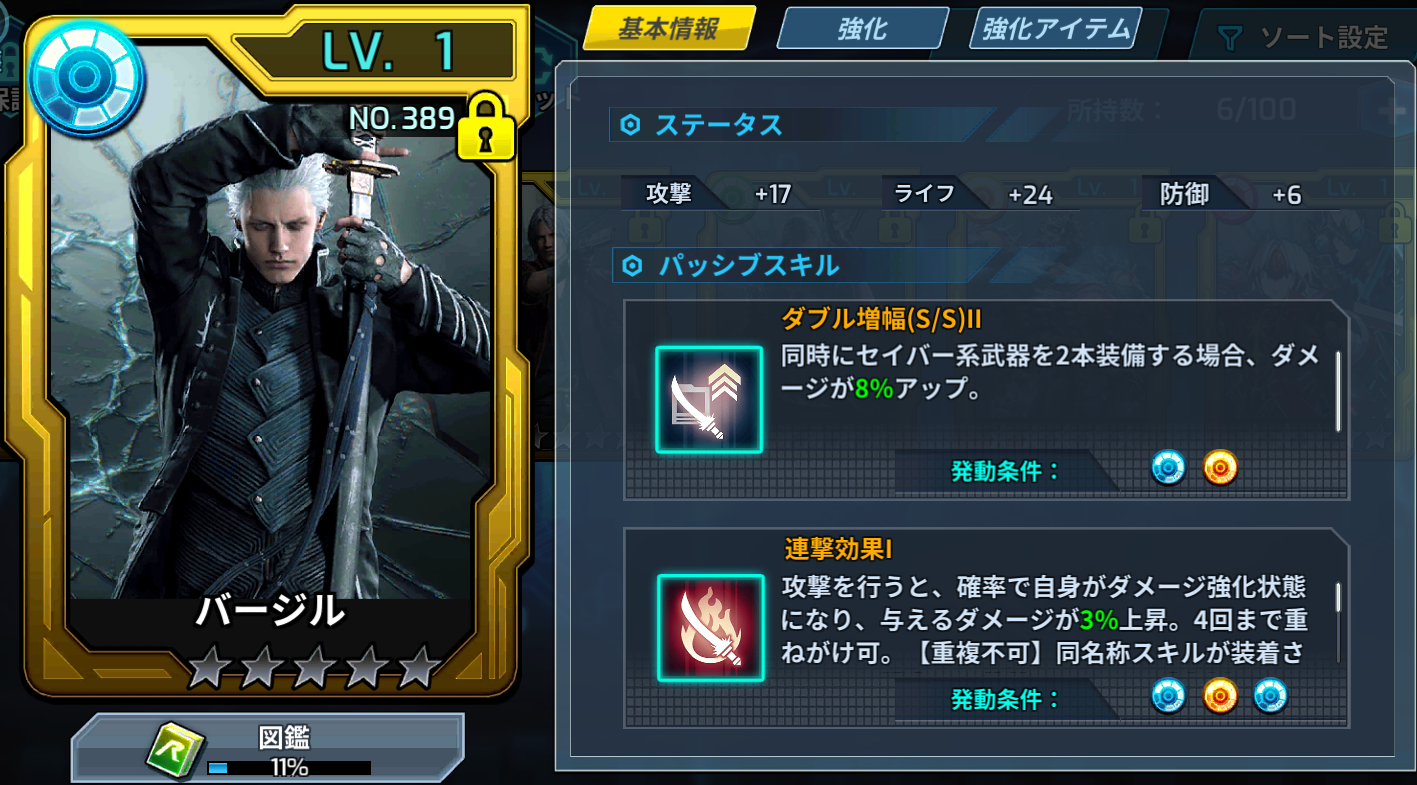Image resolution: width=1417 pixels, height=785 pixels.
Task: Click the orange orb in ダブル増幅 conditions
Action: coord(1220,467)
